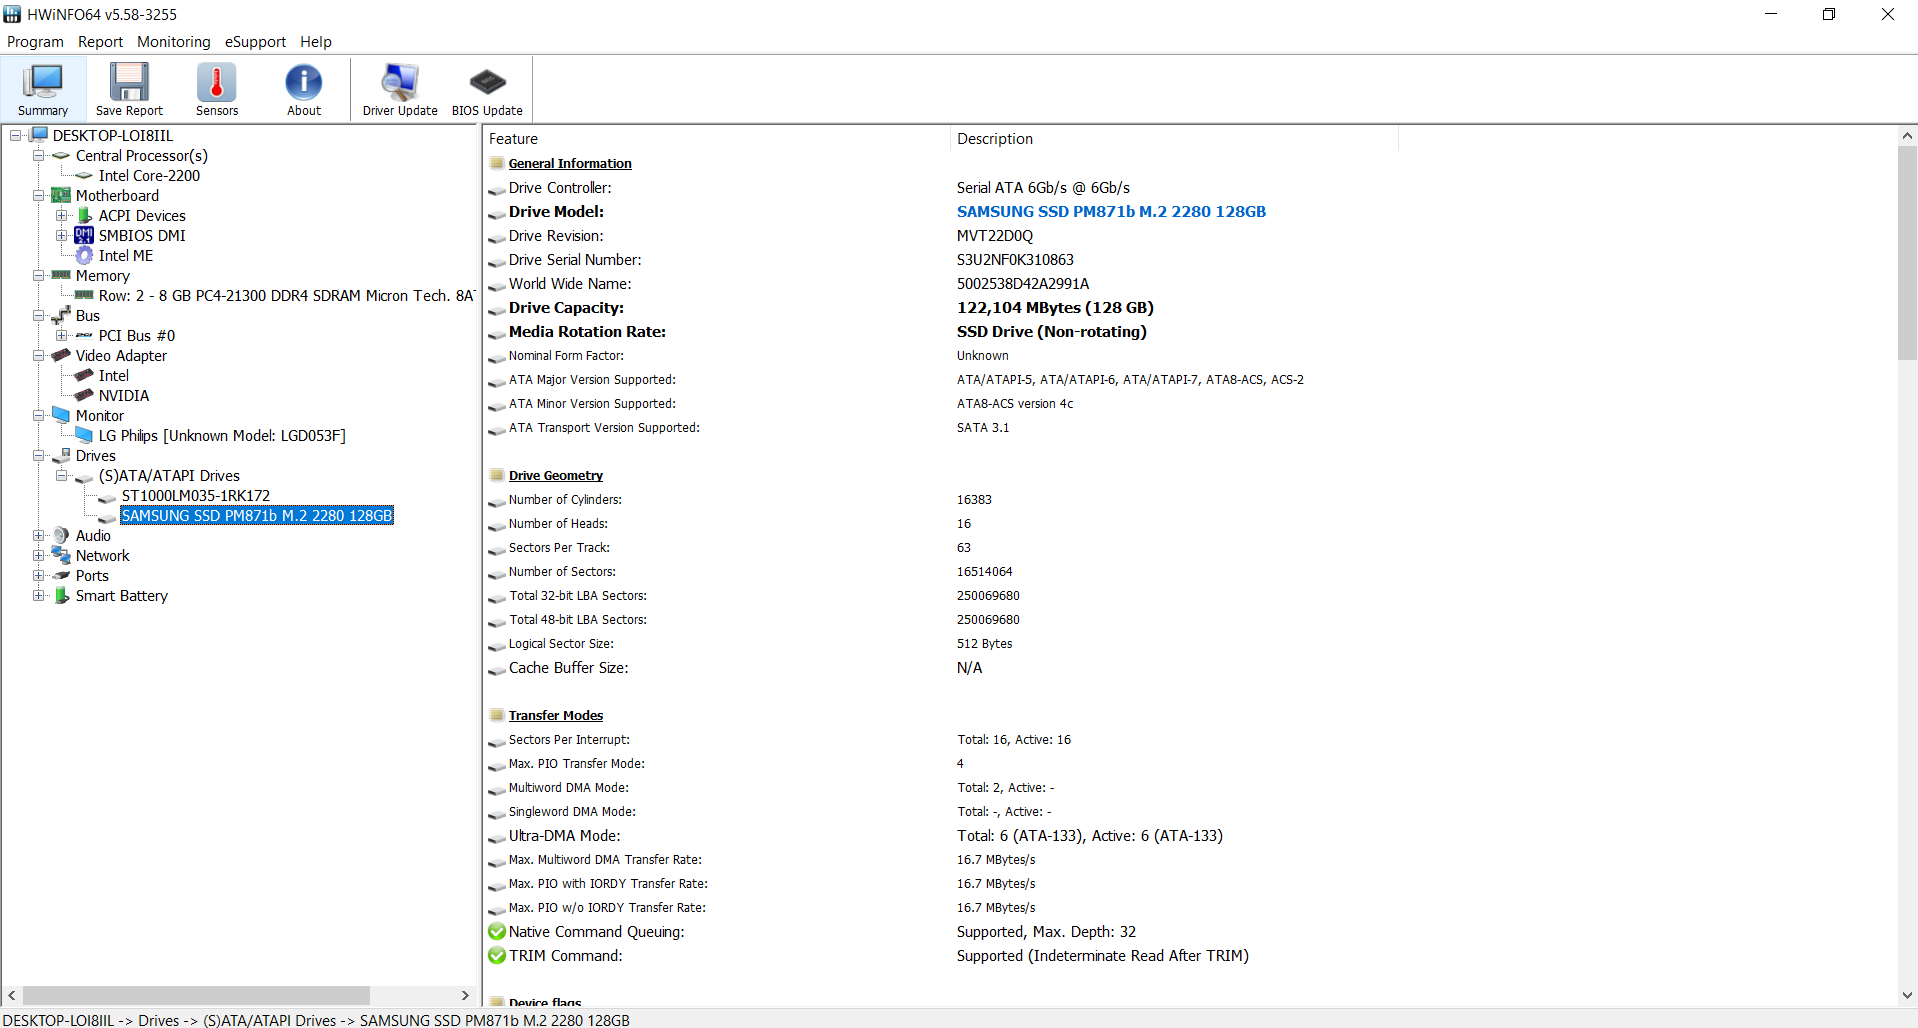Click the HWiNFO64 title bar app icon
Screen dimensions: 1918x1028
[12, 14]
